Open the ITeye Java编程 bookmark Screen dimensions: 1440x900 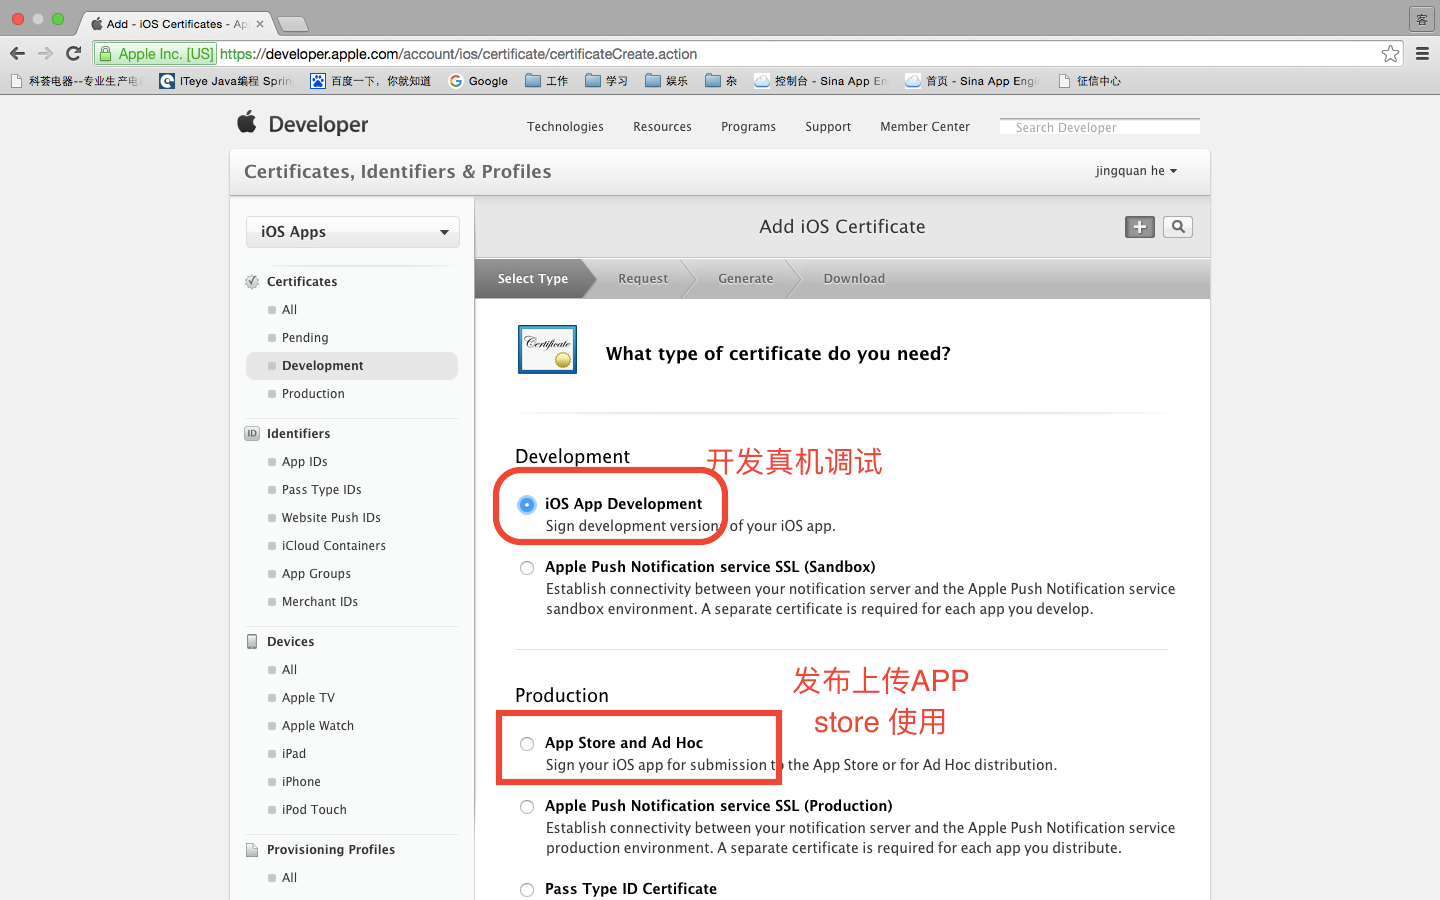pyautogui.click(x=226, y=81)
